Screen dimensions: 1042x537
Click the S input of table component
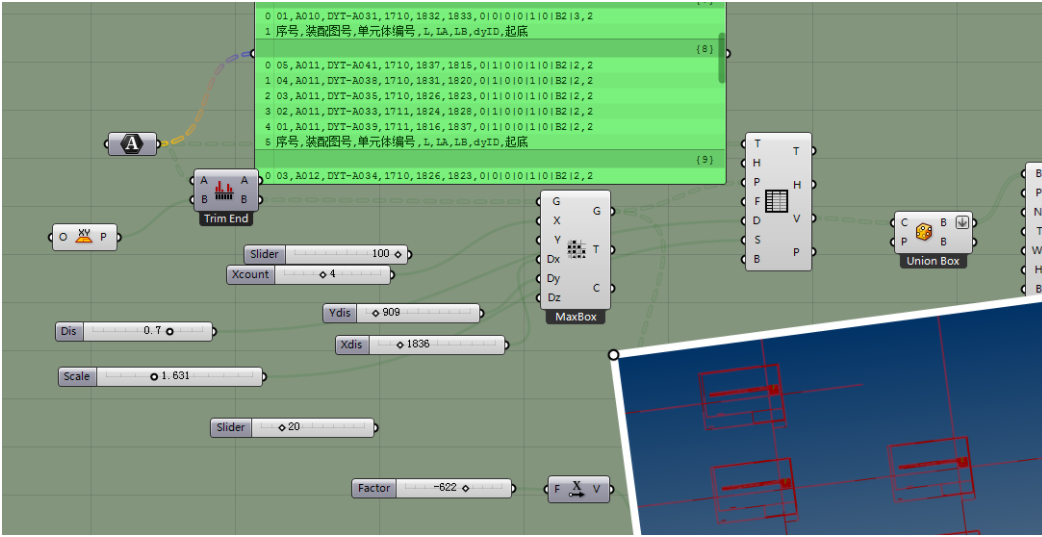(x=757, y=240)
